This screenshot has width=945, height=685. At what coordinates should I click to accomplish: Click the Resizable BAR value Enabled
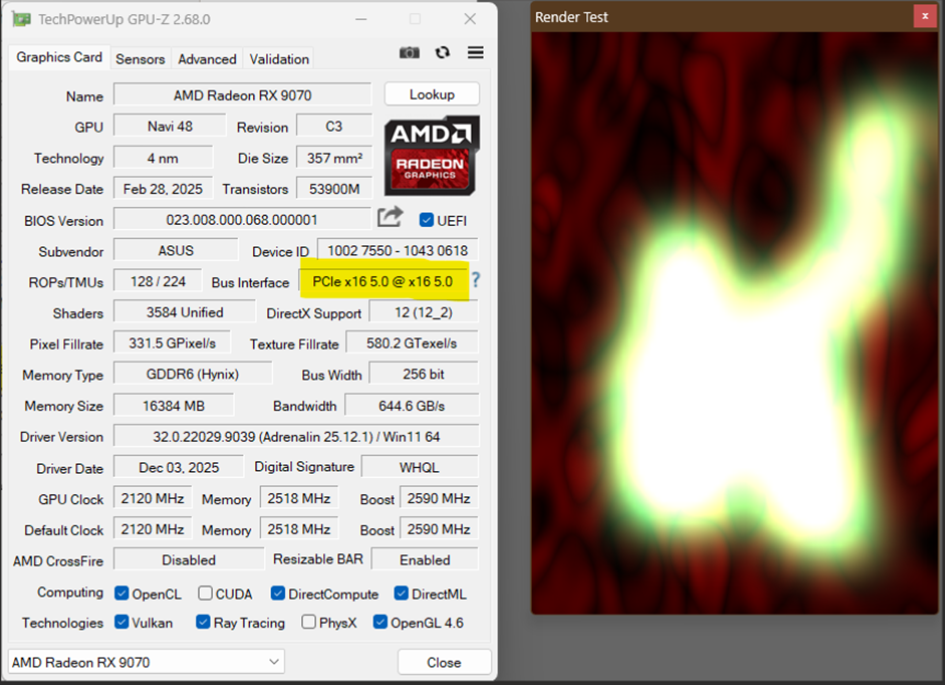425,560
